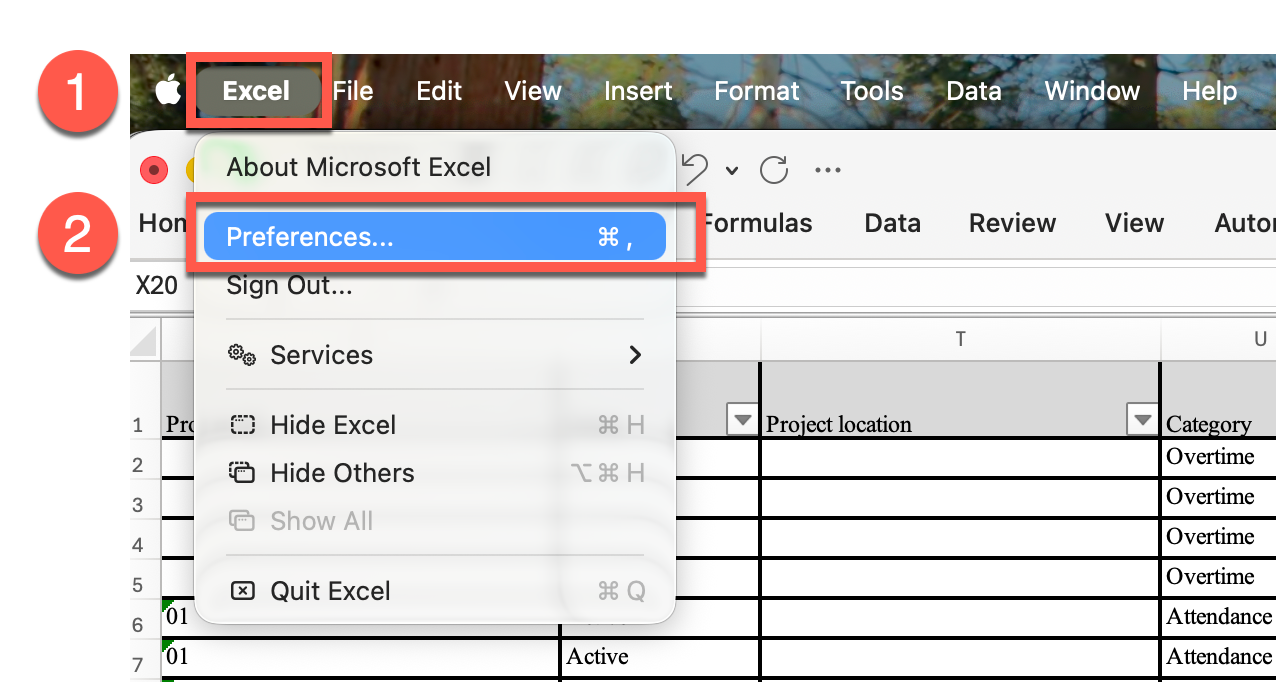
Task: Click the Name Box showing X20
Action: (x=157, y=286)
